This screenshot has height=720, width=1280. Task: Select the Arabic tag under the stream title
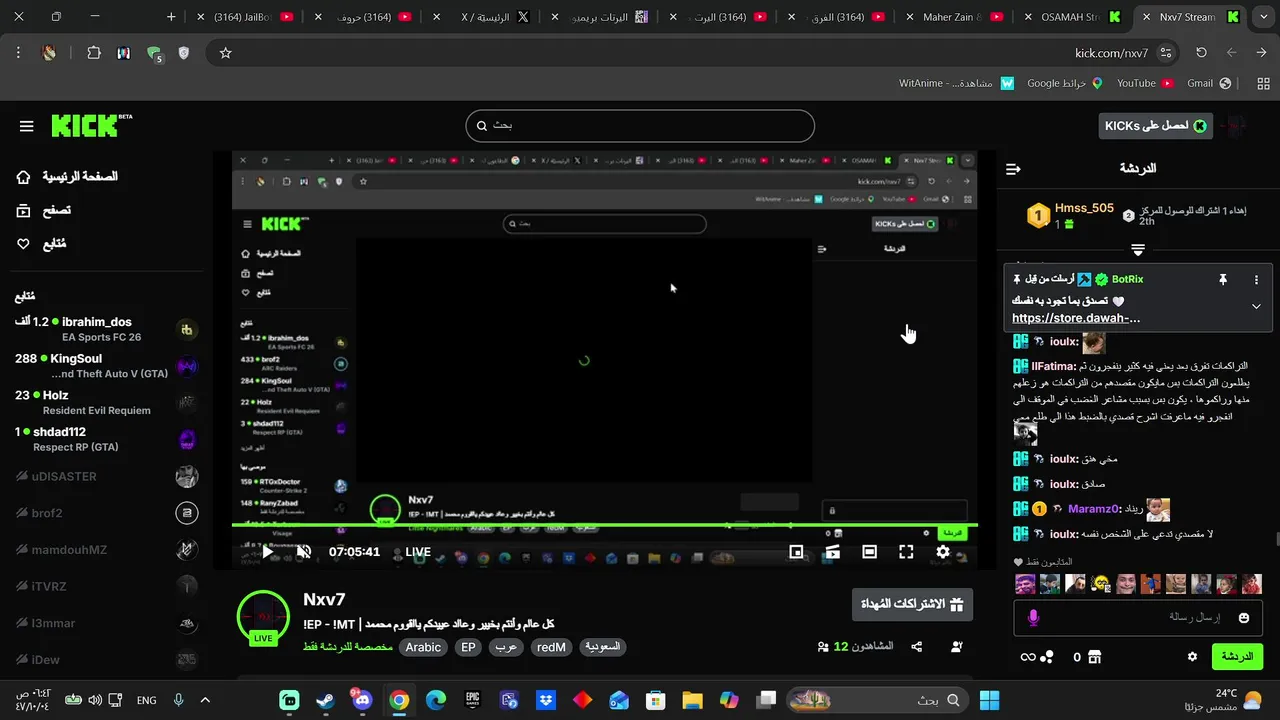(x=423, y=647)
